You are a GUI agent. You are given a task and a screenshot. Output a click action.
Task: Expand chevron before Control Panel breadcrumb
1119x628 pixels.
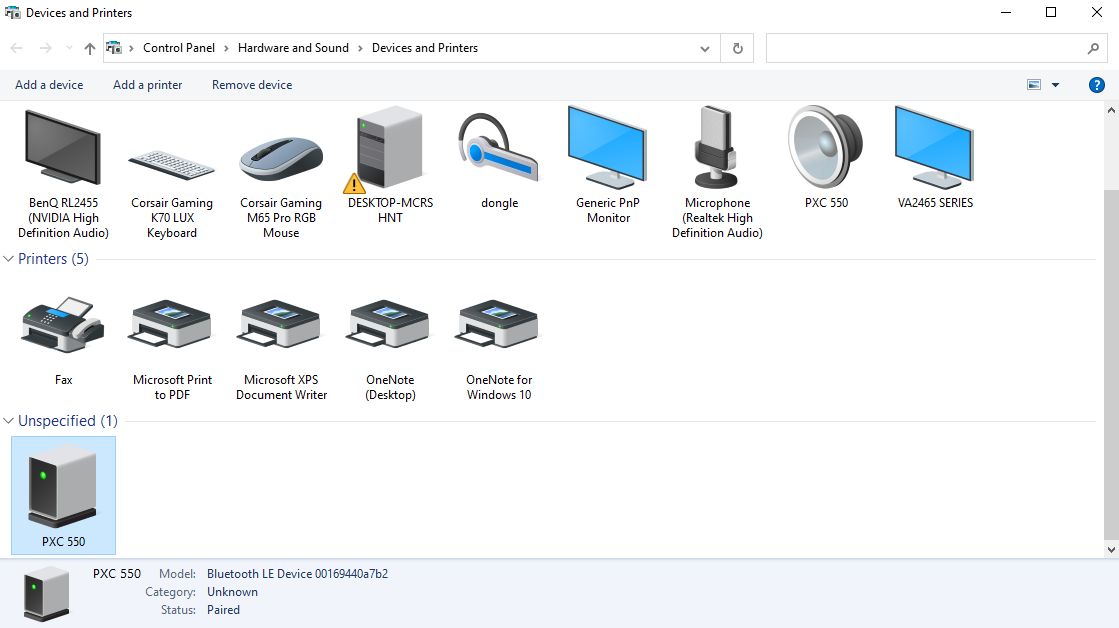click(x=131, y=49)
